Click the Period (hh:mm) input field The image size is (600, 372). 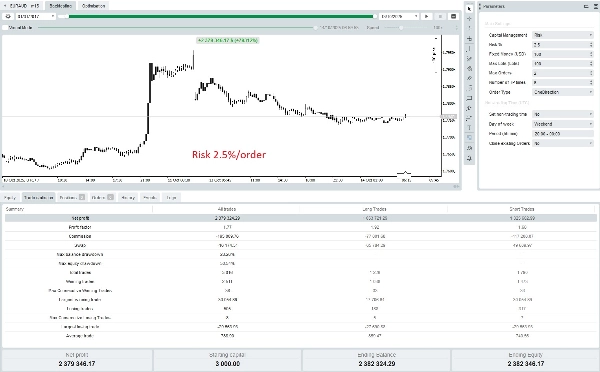point(562,134)
